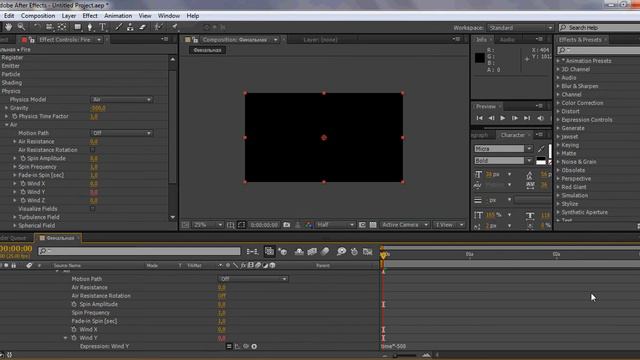The width and height of the screenshot is (640, 360).
Task: Open the viewer zoom percentage dropdown
Action: [x=207, y=225]
